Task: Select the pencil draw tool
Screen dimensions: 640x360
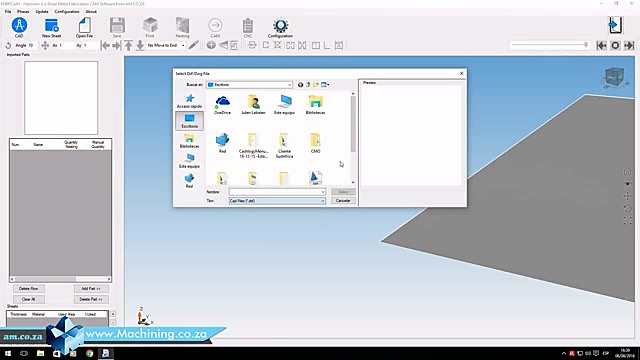Action: [193, 45]
